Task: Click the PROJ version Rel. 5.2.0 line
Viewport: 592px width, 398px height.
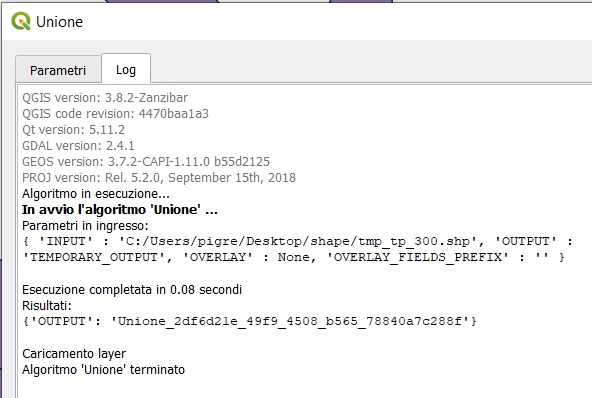Action: tap(159, 177)
